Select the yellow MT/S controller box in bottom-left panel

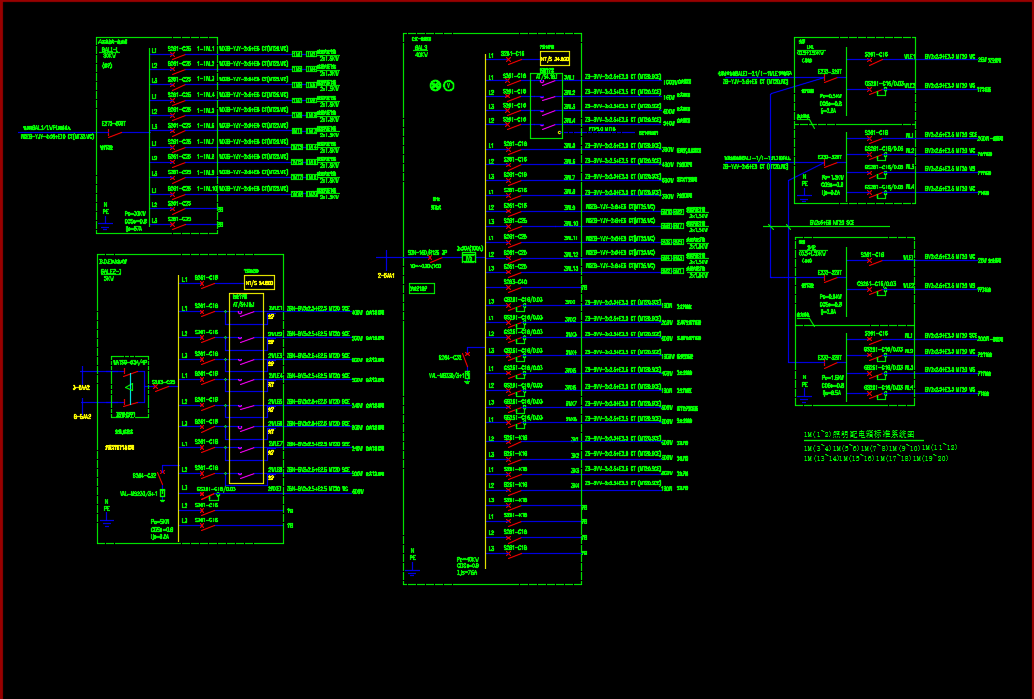[x=259, y=283]
